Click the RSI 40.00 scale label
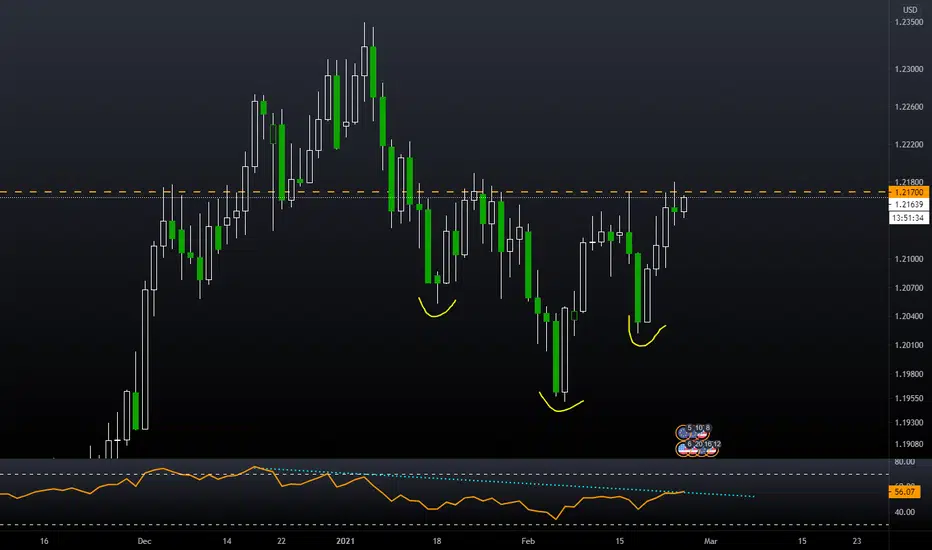This screenshot has width=932, height=550. (x=904, y=512)
